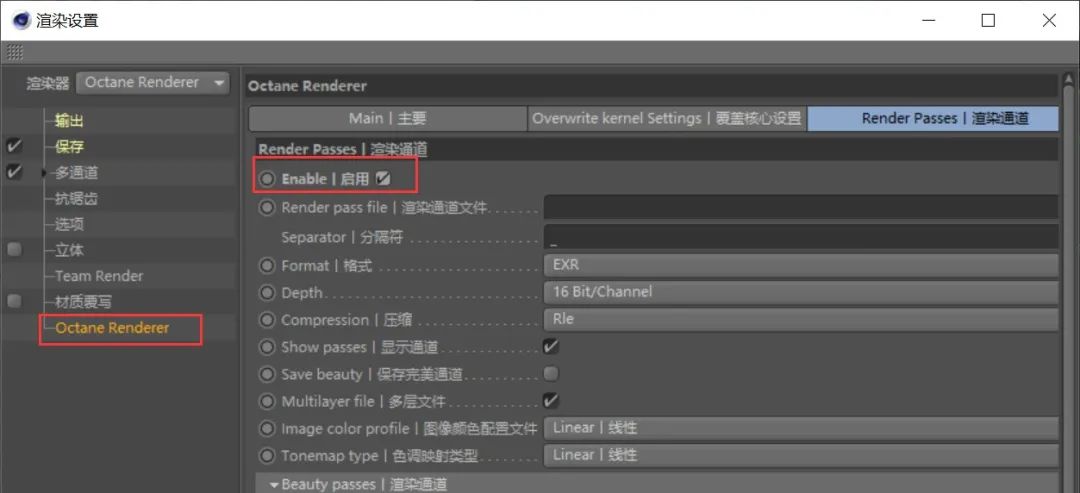This screenshot has width=1080, height=493.
Task: Select 保存 in the settings list
Action: (69, 147)
